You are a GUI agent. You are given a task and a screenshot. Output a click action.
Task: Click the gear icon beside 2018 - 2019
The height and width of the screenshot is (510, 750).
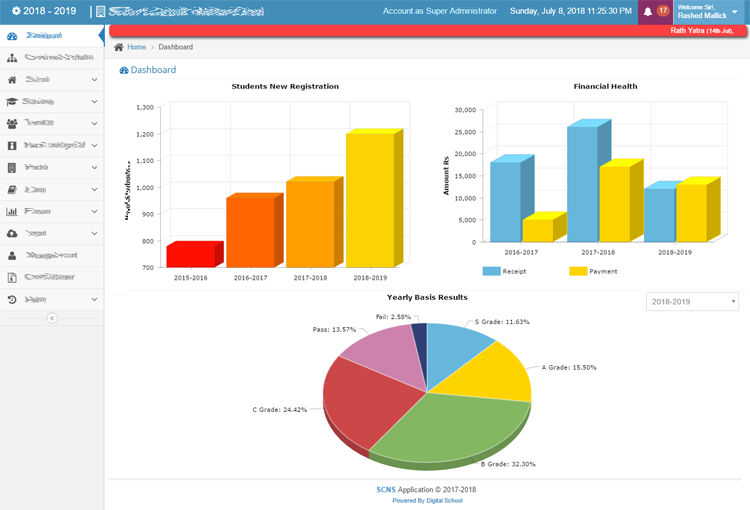(x=15, y=11)
